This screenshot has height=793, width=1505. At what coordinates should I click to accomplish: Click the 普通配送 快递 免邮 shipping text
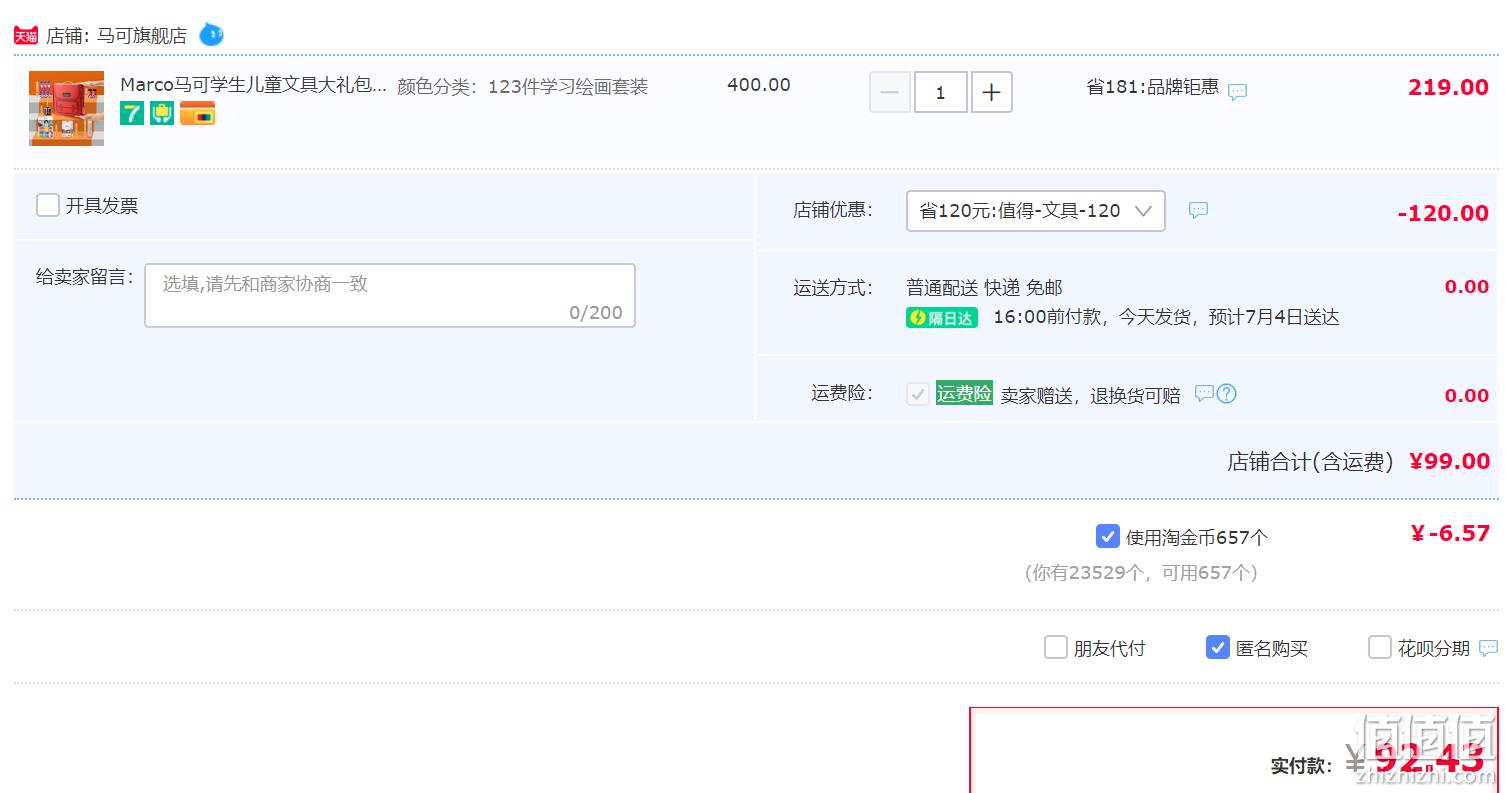(984, 288)
